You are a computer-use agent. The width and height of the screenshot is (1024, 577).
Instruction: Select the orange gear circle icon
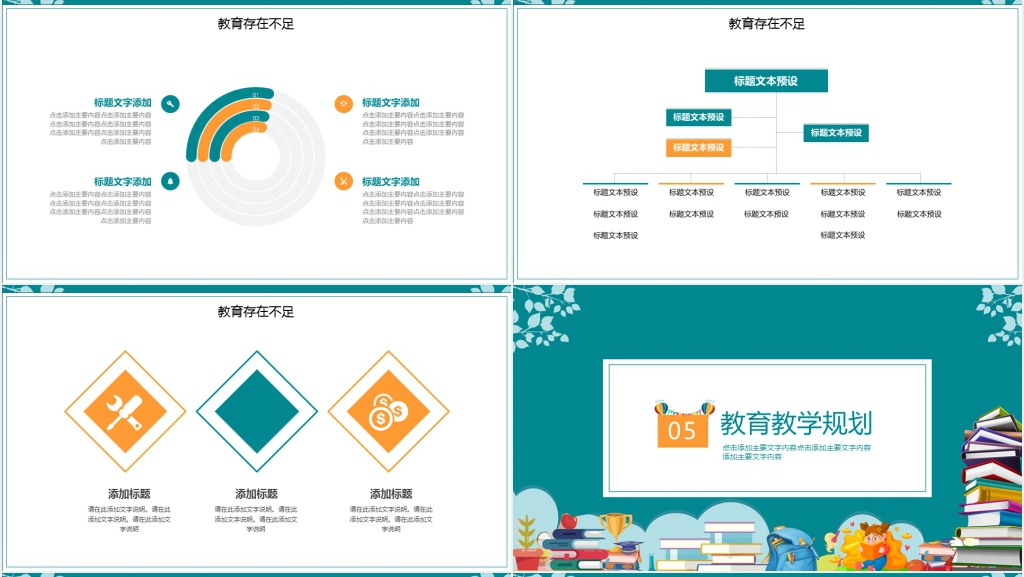tap(343, 103)
